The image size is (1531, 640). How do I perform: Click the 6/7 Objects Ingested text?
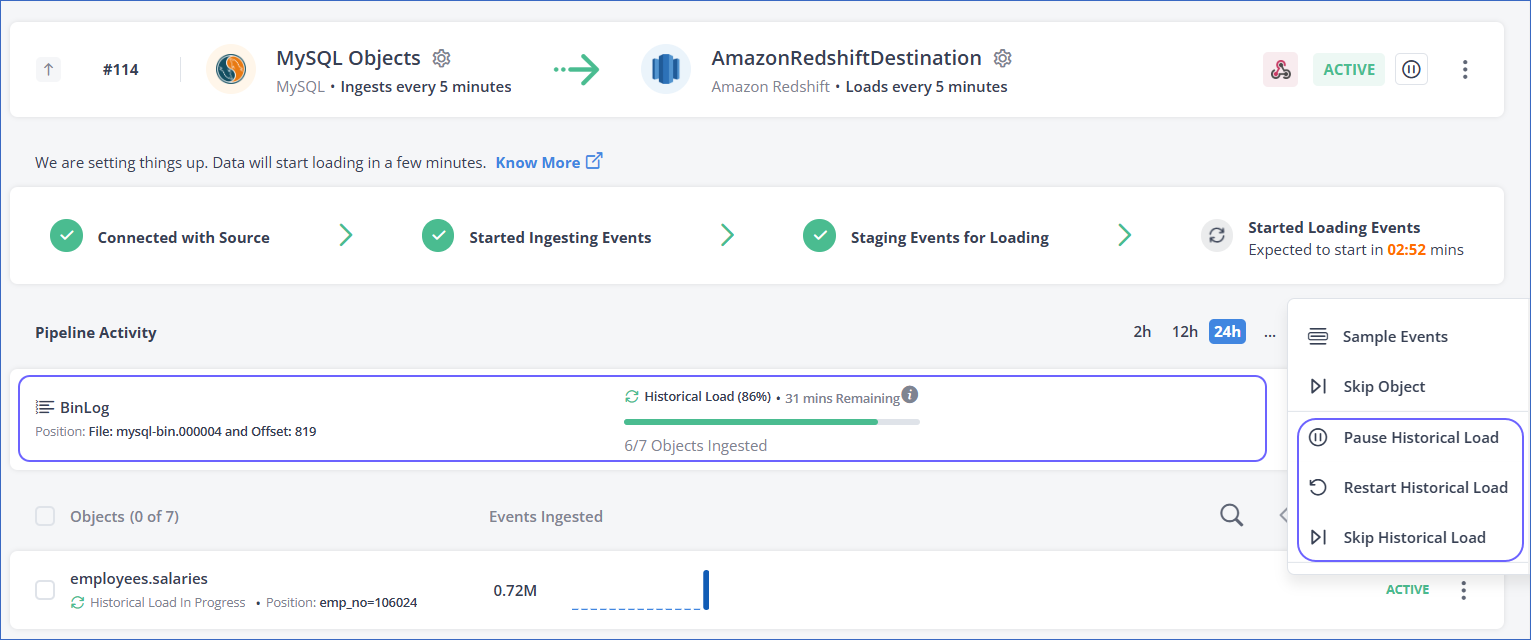[695, 446]
